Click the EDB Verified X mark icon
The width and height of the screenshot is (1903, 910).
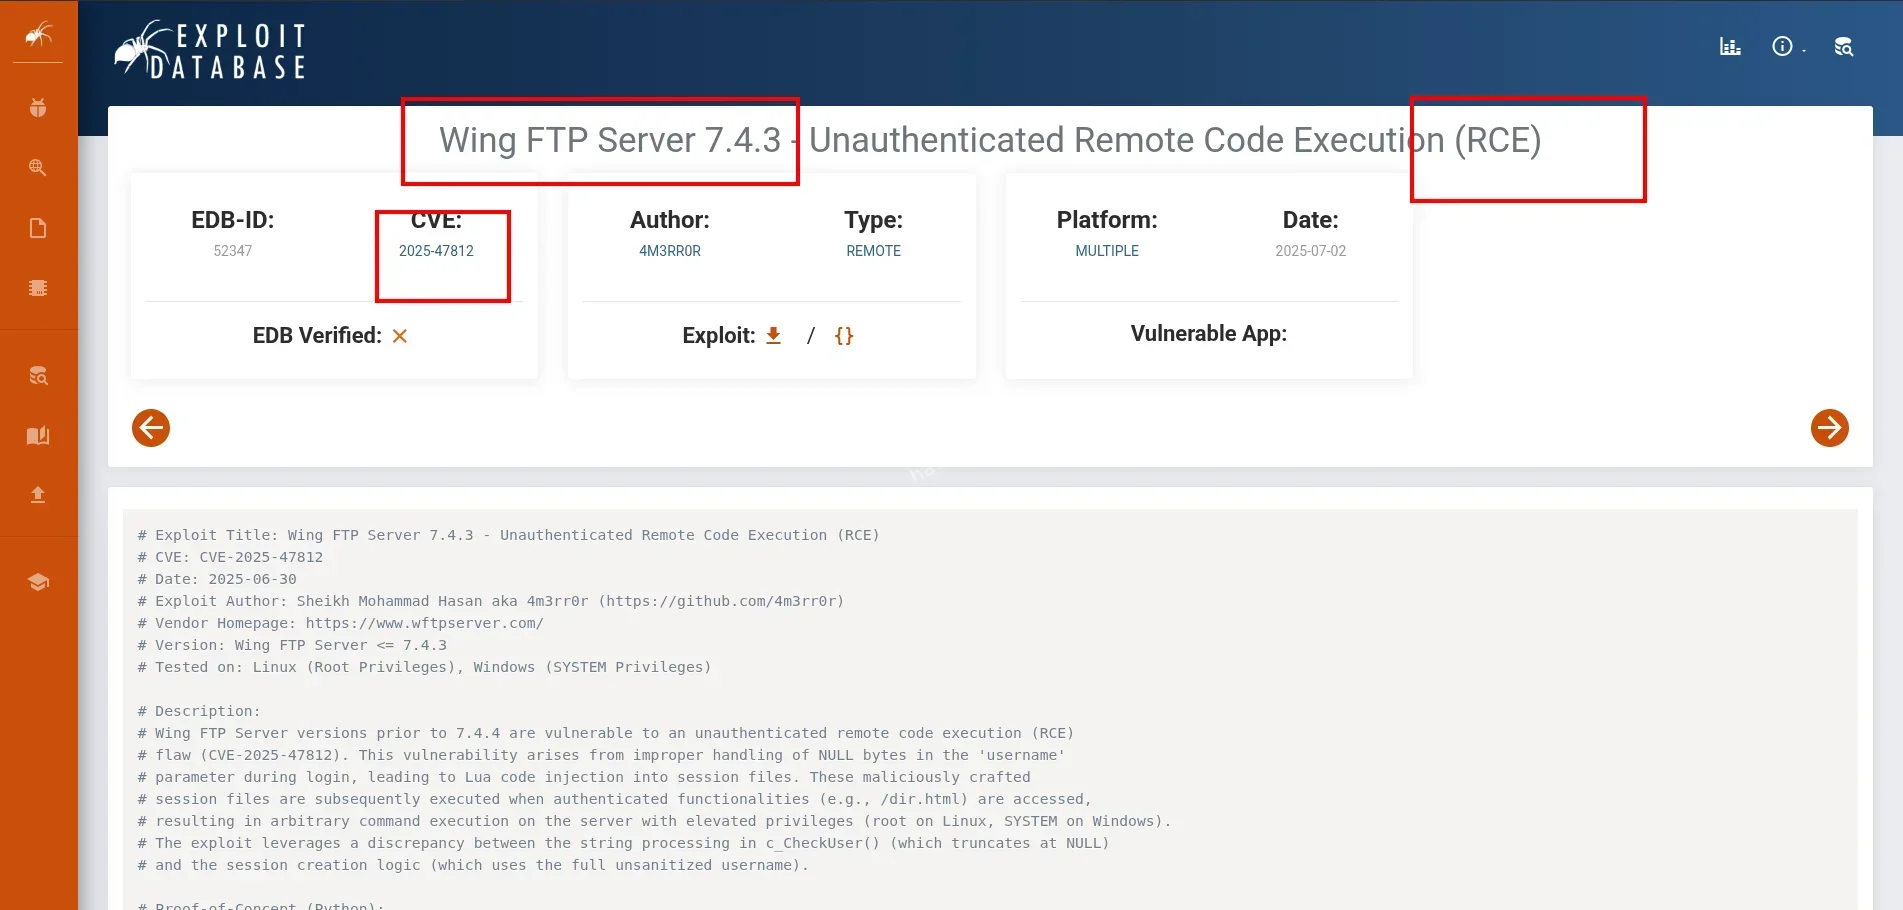(400, 336)
